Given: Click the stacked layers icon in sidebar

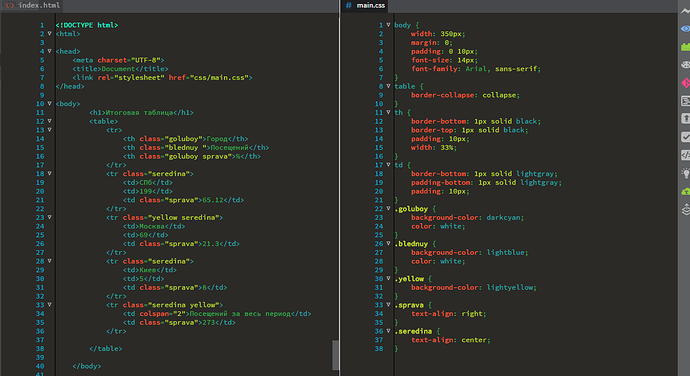Looking at the screenshot, I should 686,210.
